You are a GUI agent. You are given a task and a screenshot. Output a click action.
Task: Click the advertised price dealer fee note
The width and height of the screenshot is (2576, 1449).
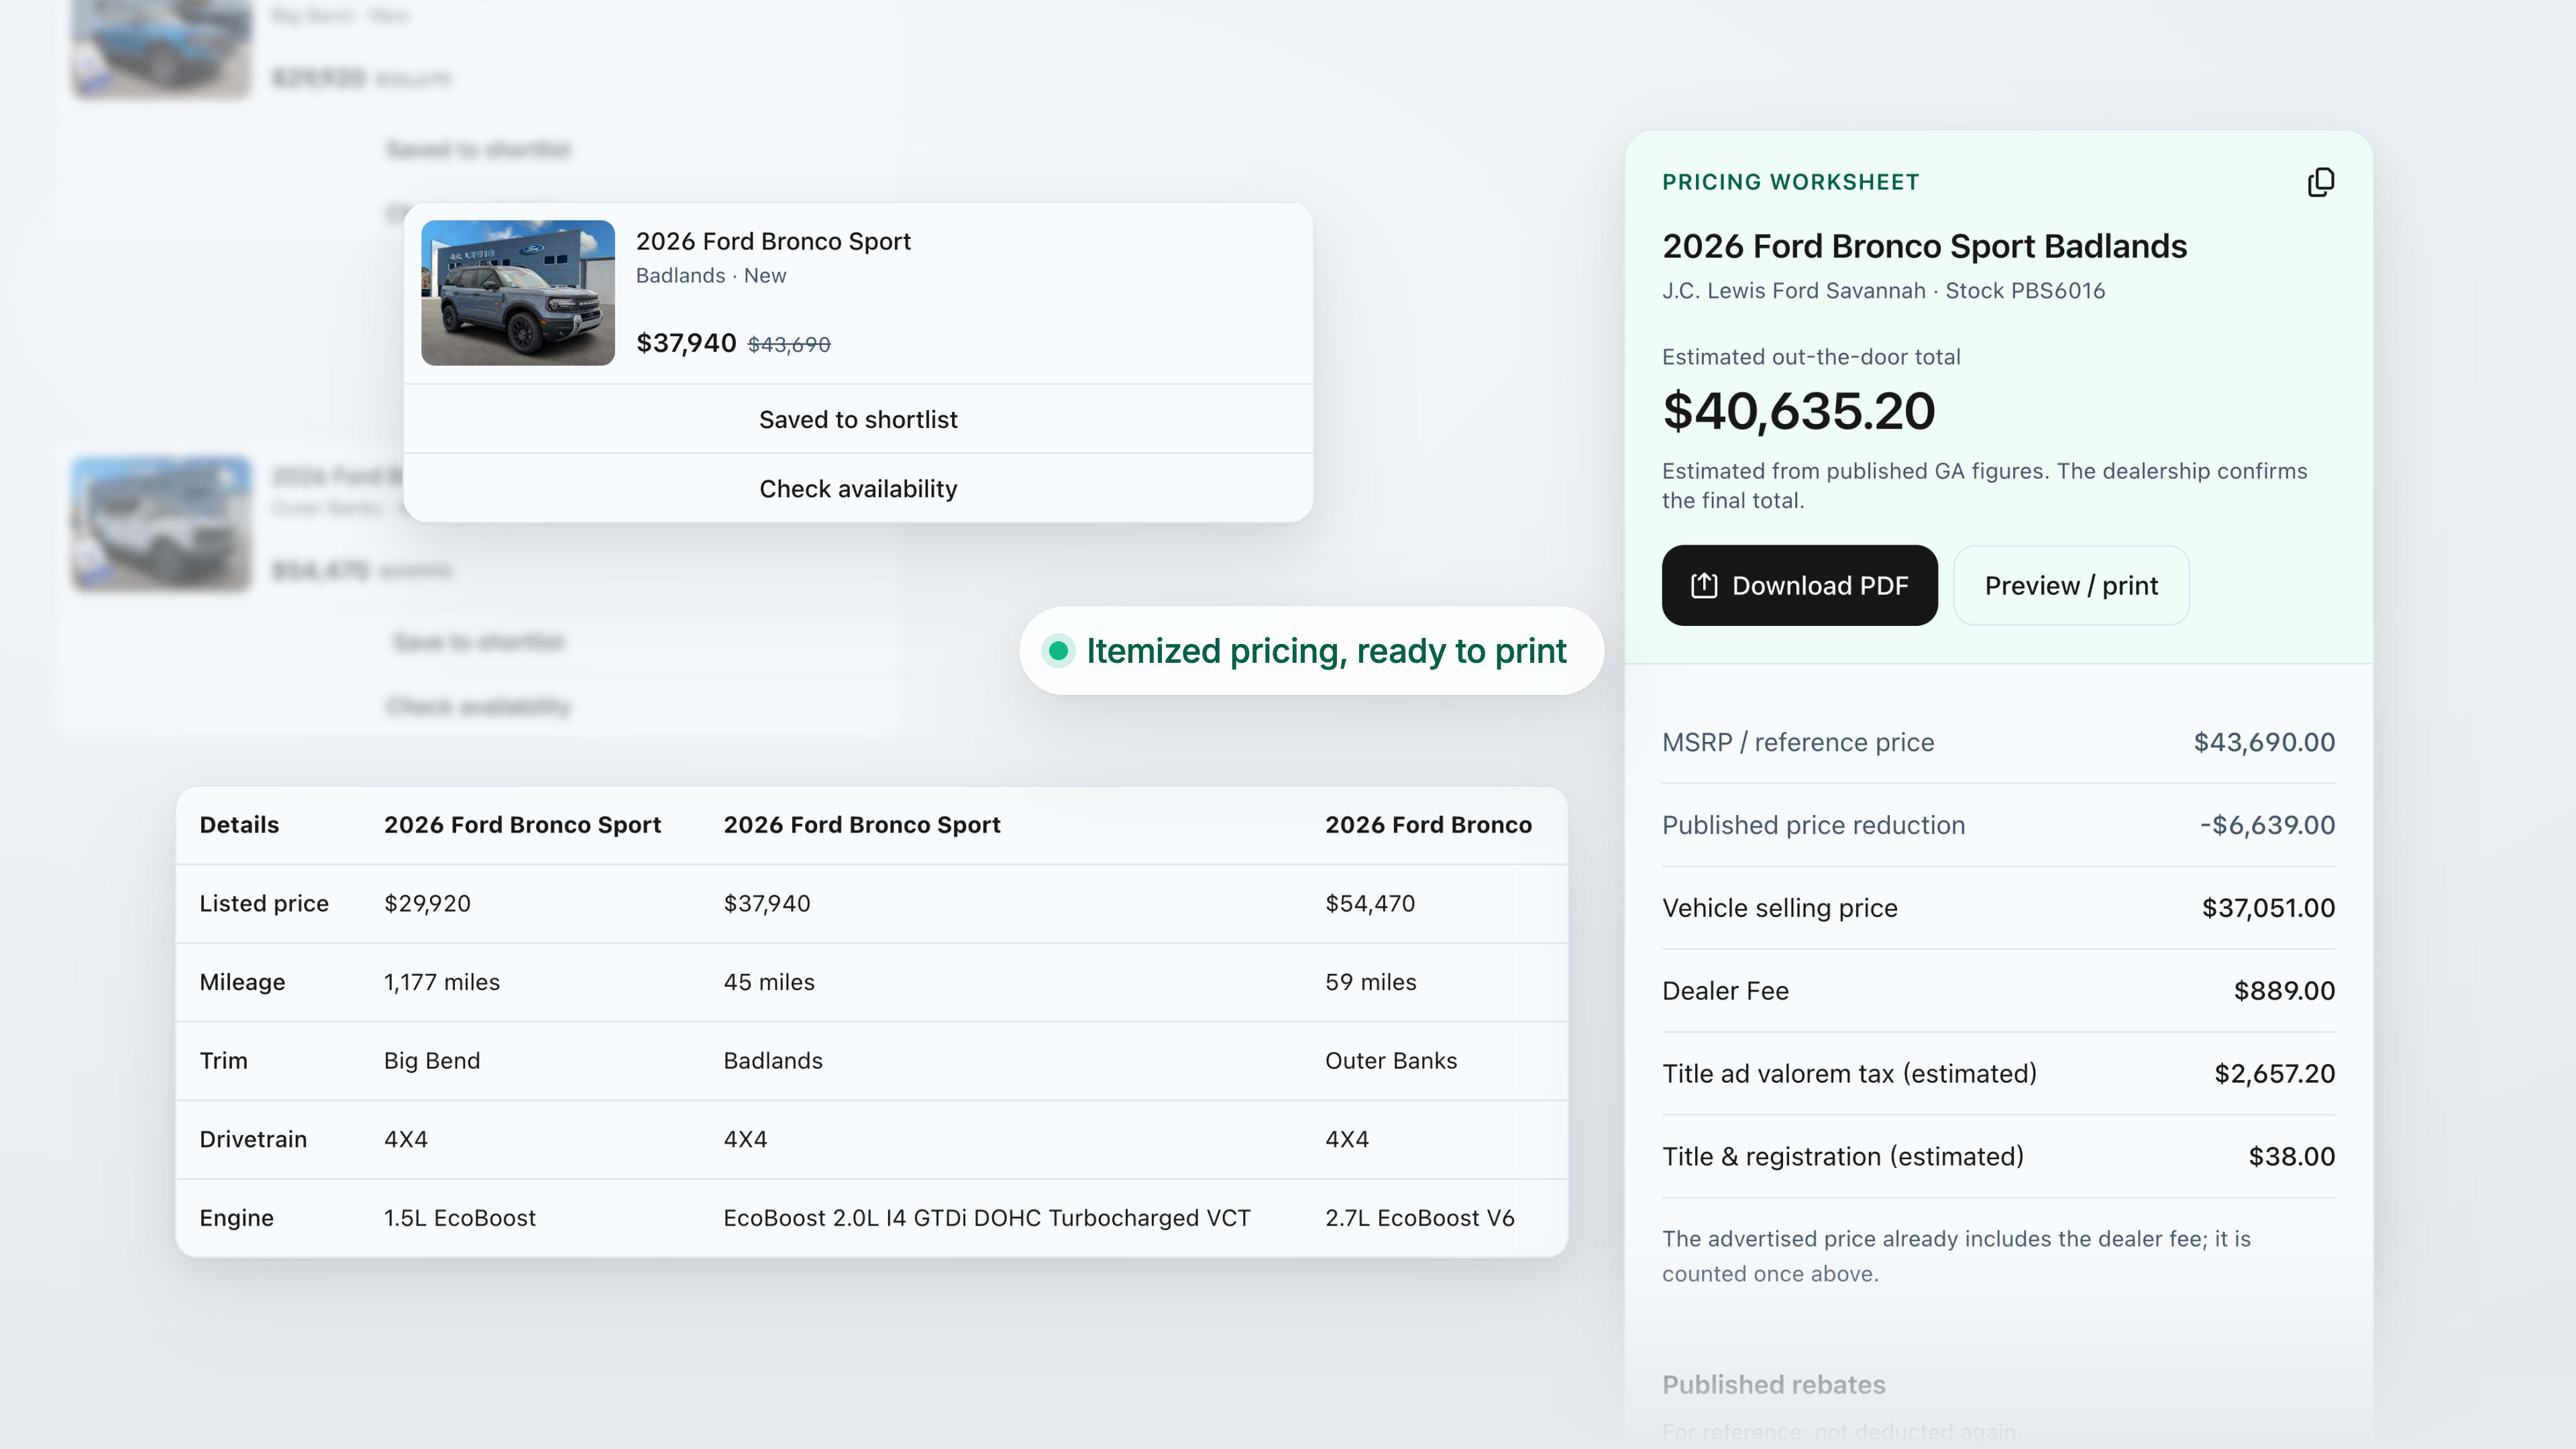(x=1956, y=1256)
